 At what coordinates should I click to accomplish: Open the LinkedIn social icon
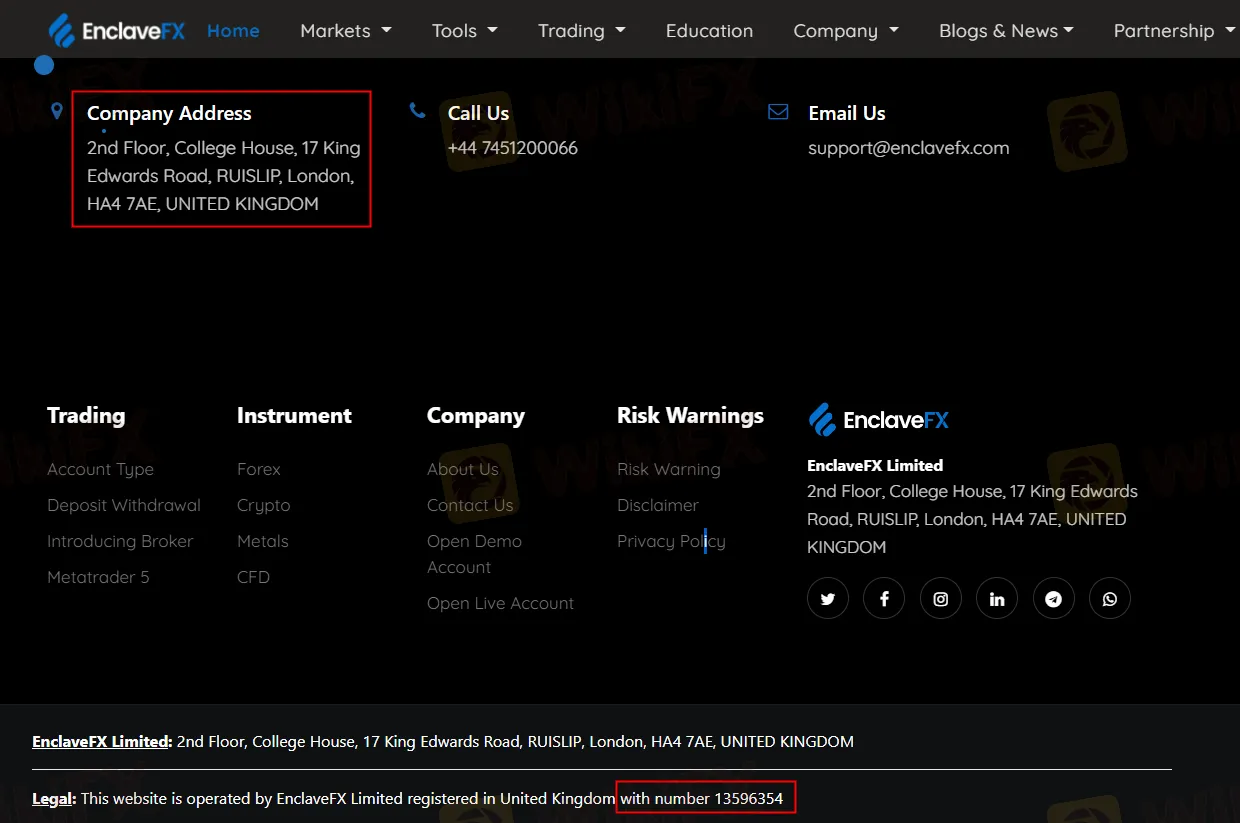(997, 599)
